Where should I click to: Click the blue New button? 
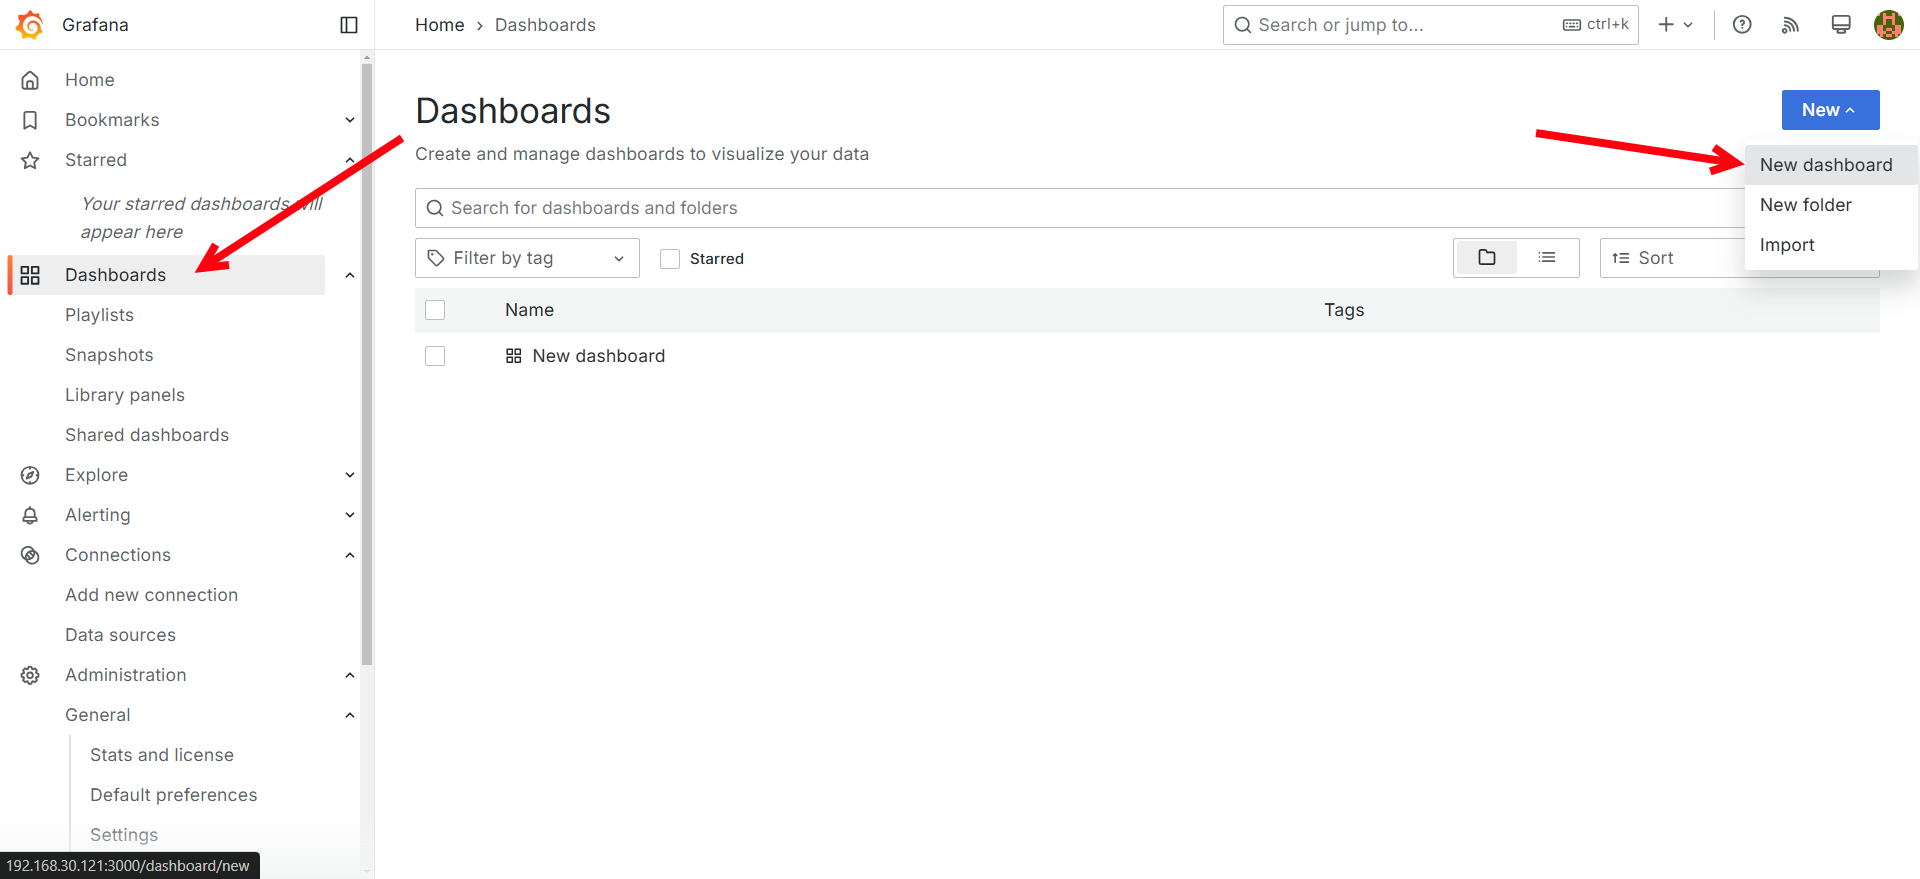coord(1829,110)
